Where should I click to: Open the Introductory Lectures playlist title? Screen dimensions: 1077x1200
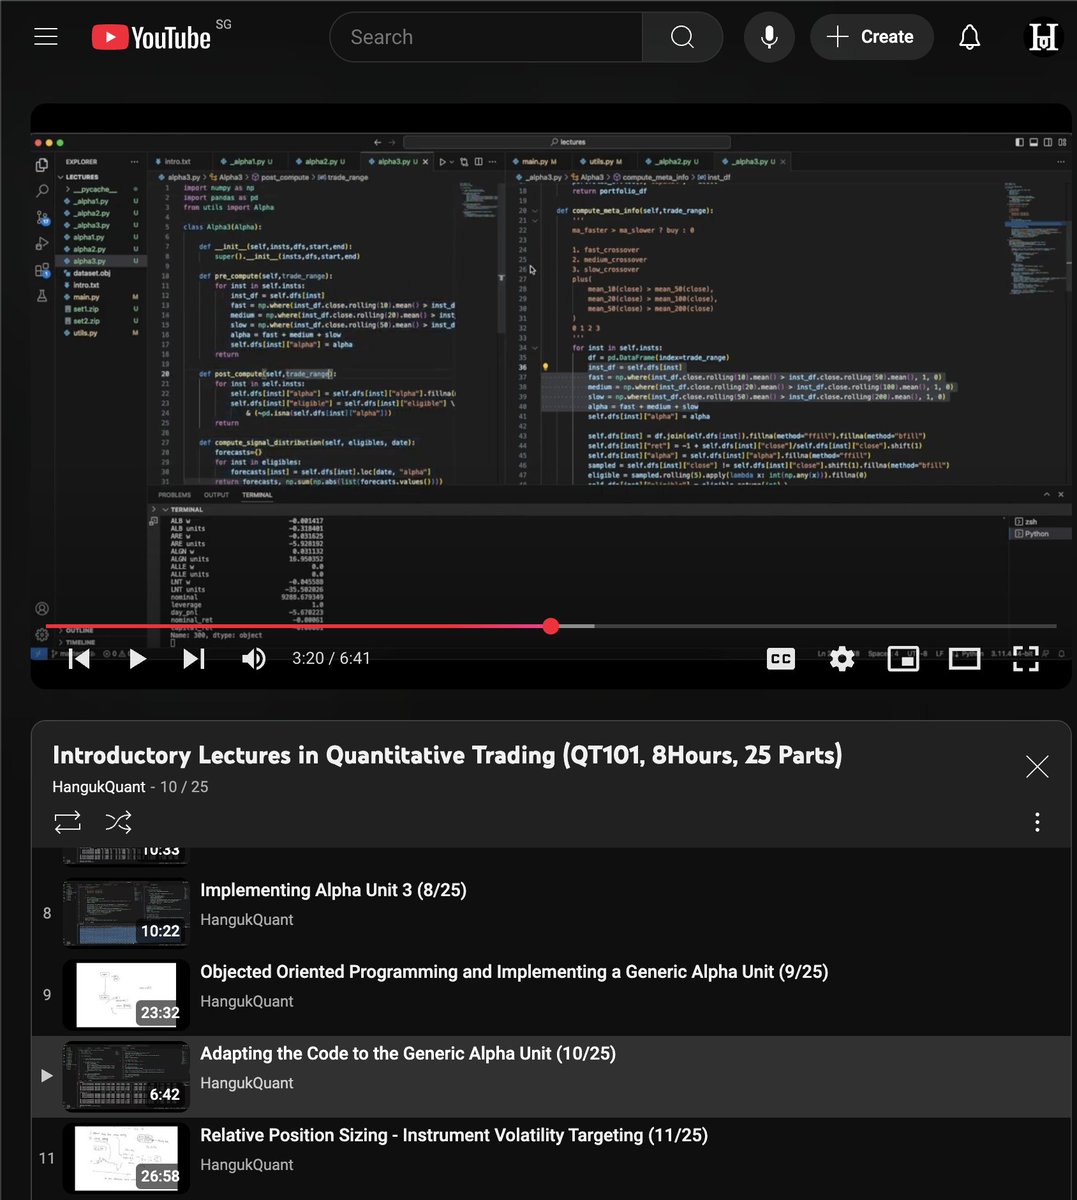tap(447, 755)
